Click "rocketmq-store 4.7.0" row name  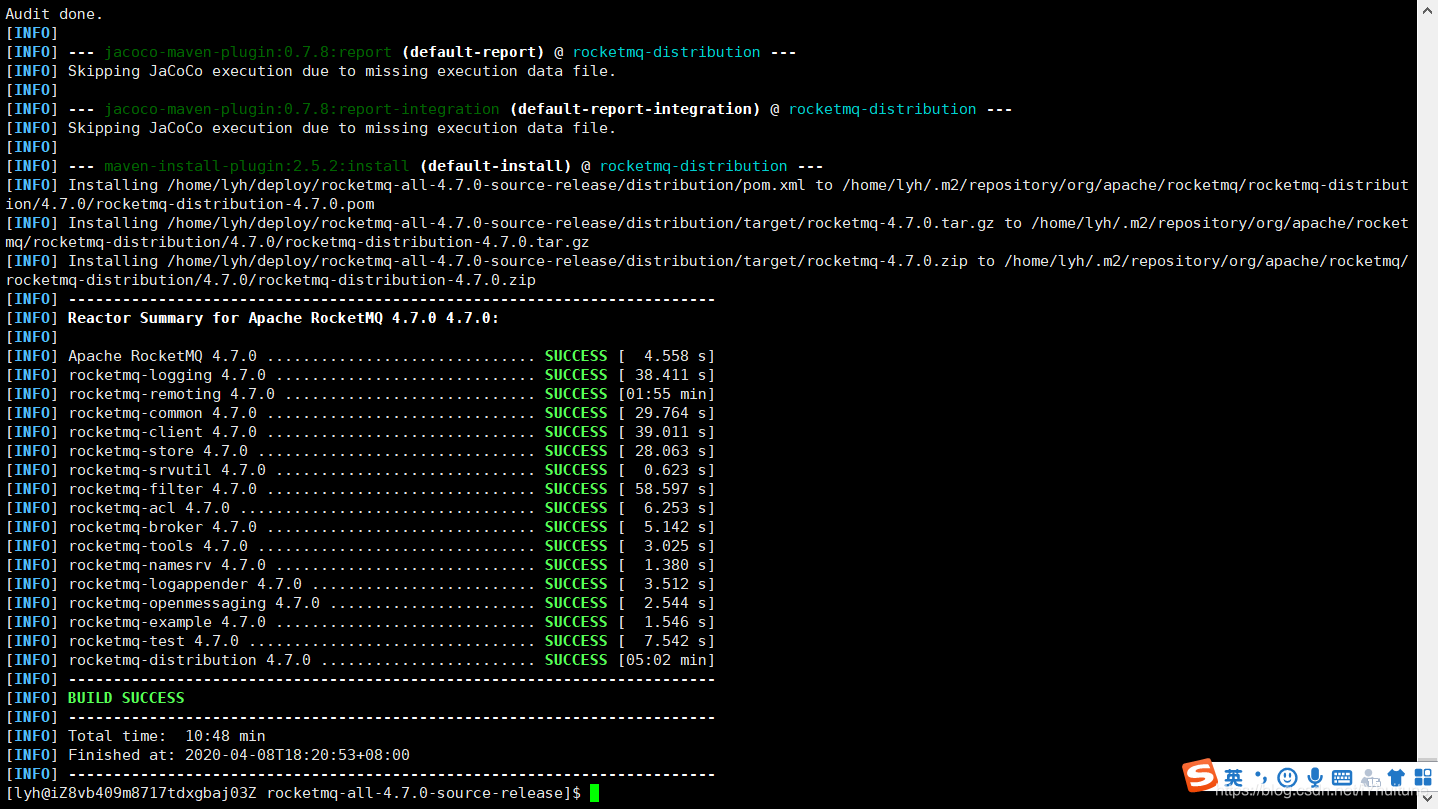158,451
